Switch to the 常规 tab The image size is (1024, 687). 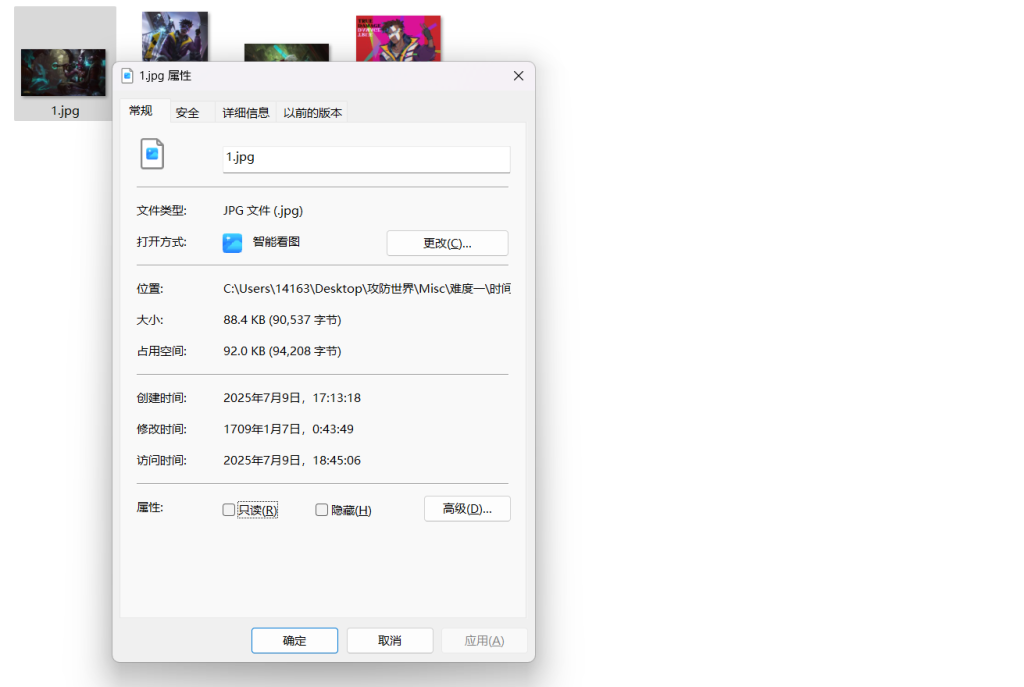pyautogui.click(x=141, y=111)
